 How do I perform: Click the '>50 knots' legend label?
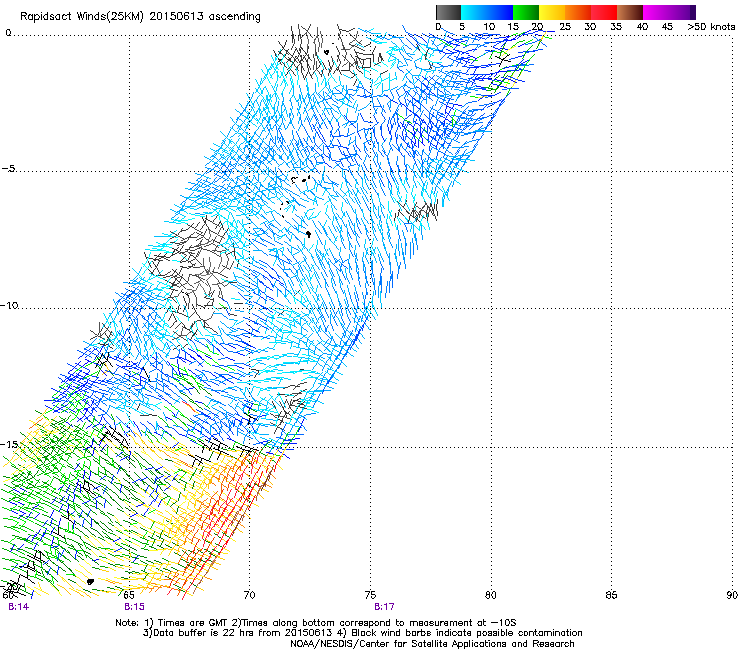point(711,27)
